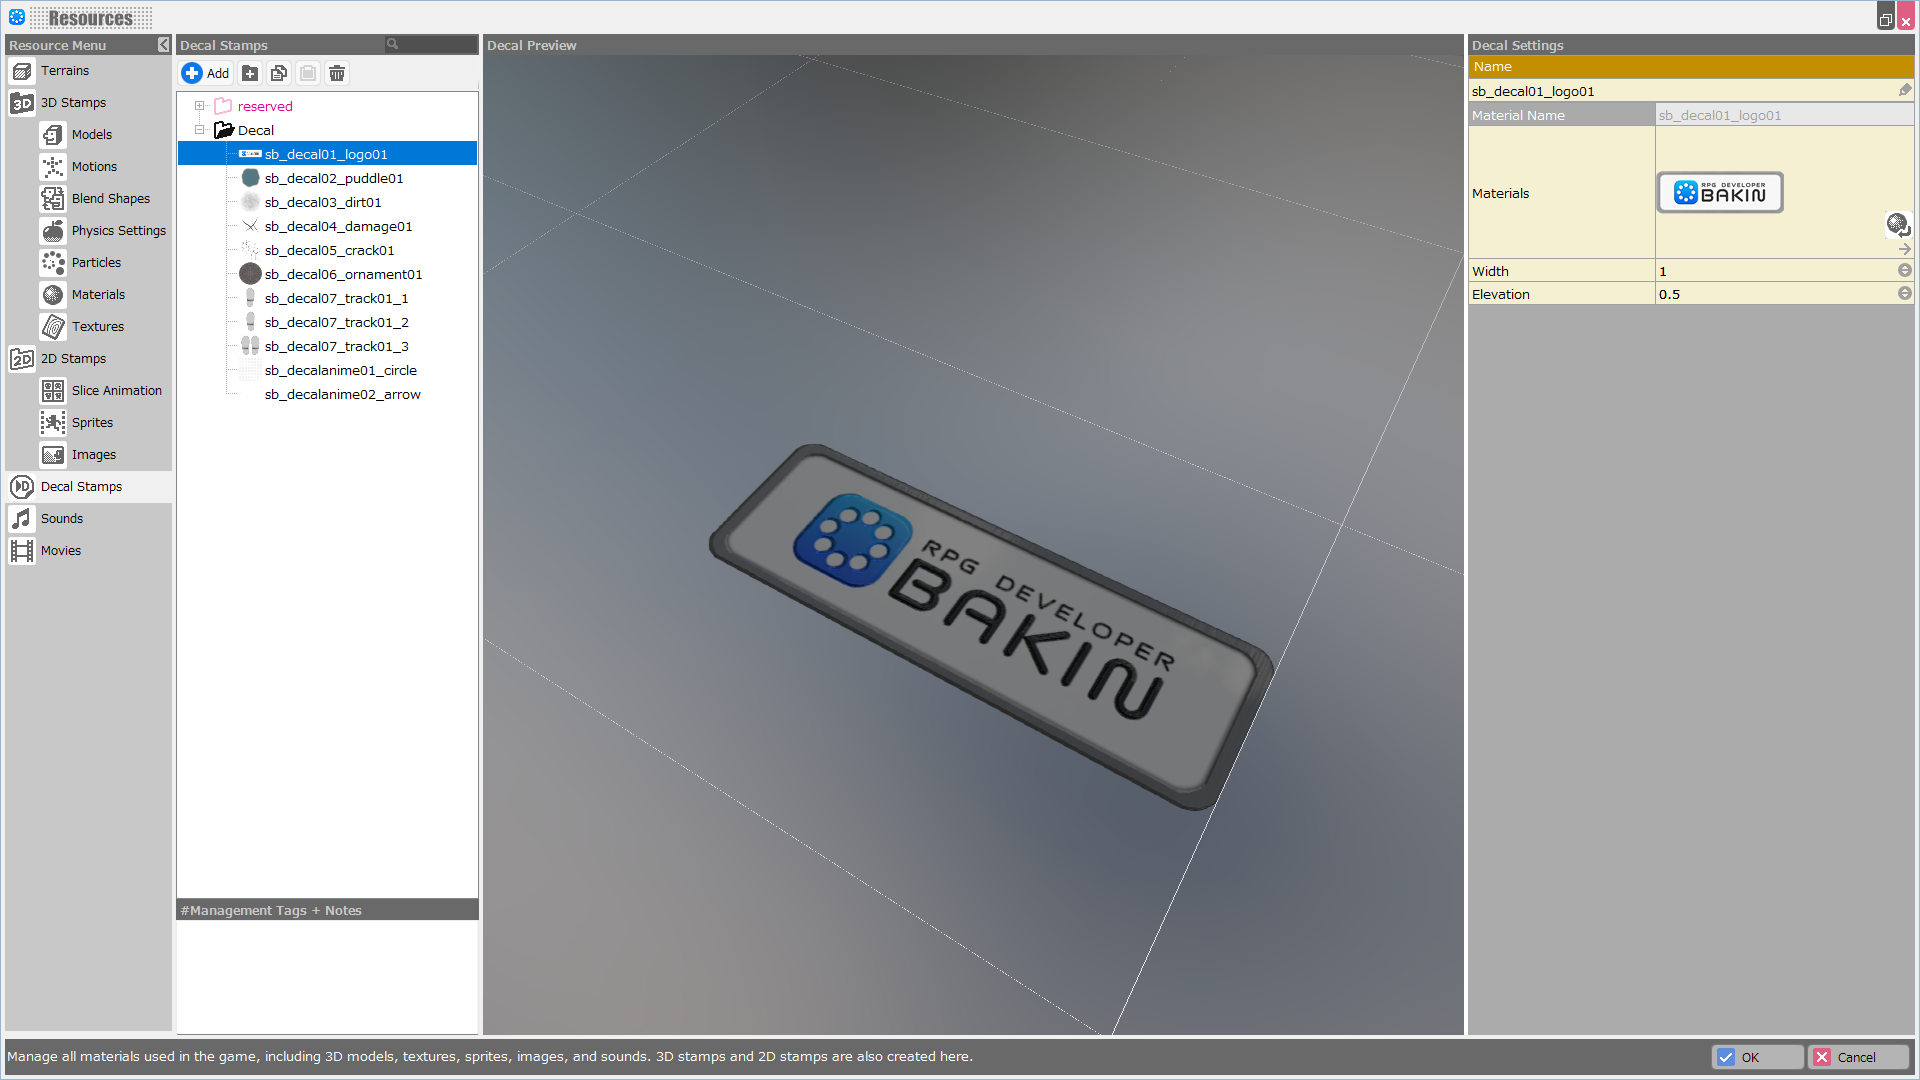Collapse the Resource Menu panel arrow

[163, 45]
